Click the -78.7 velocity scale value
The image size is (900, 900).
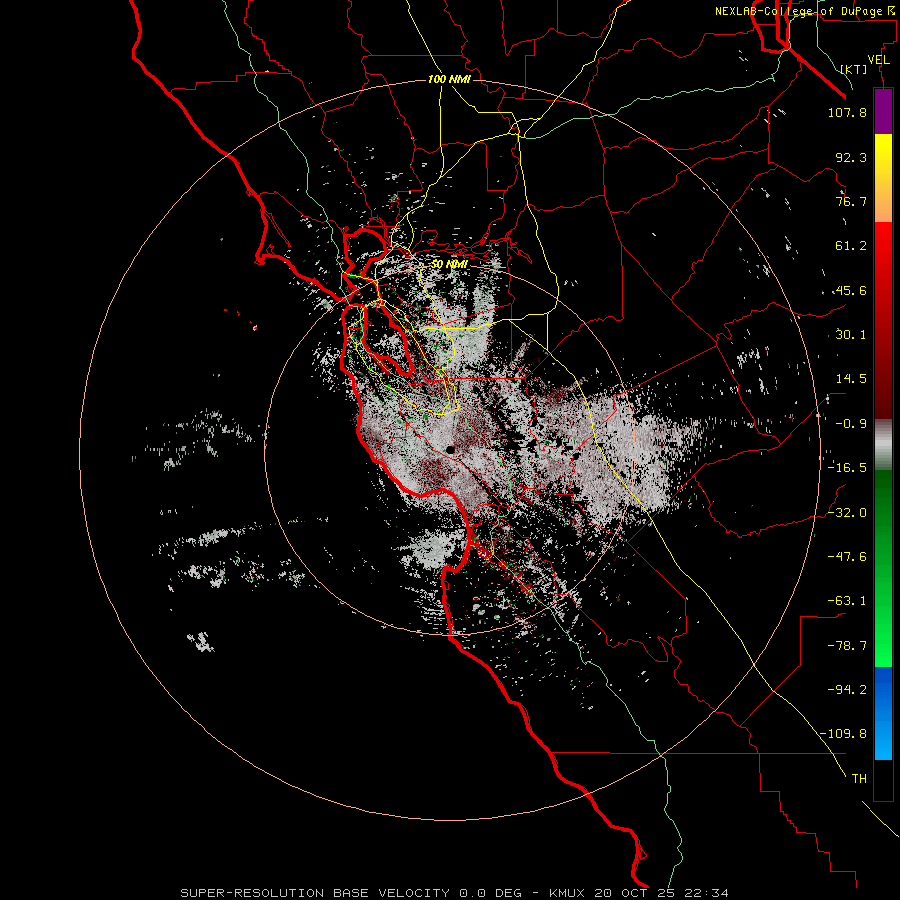pyautogui.click(x=847, y=646)
